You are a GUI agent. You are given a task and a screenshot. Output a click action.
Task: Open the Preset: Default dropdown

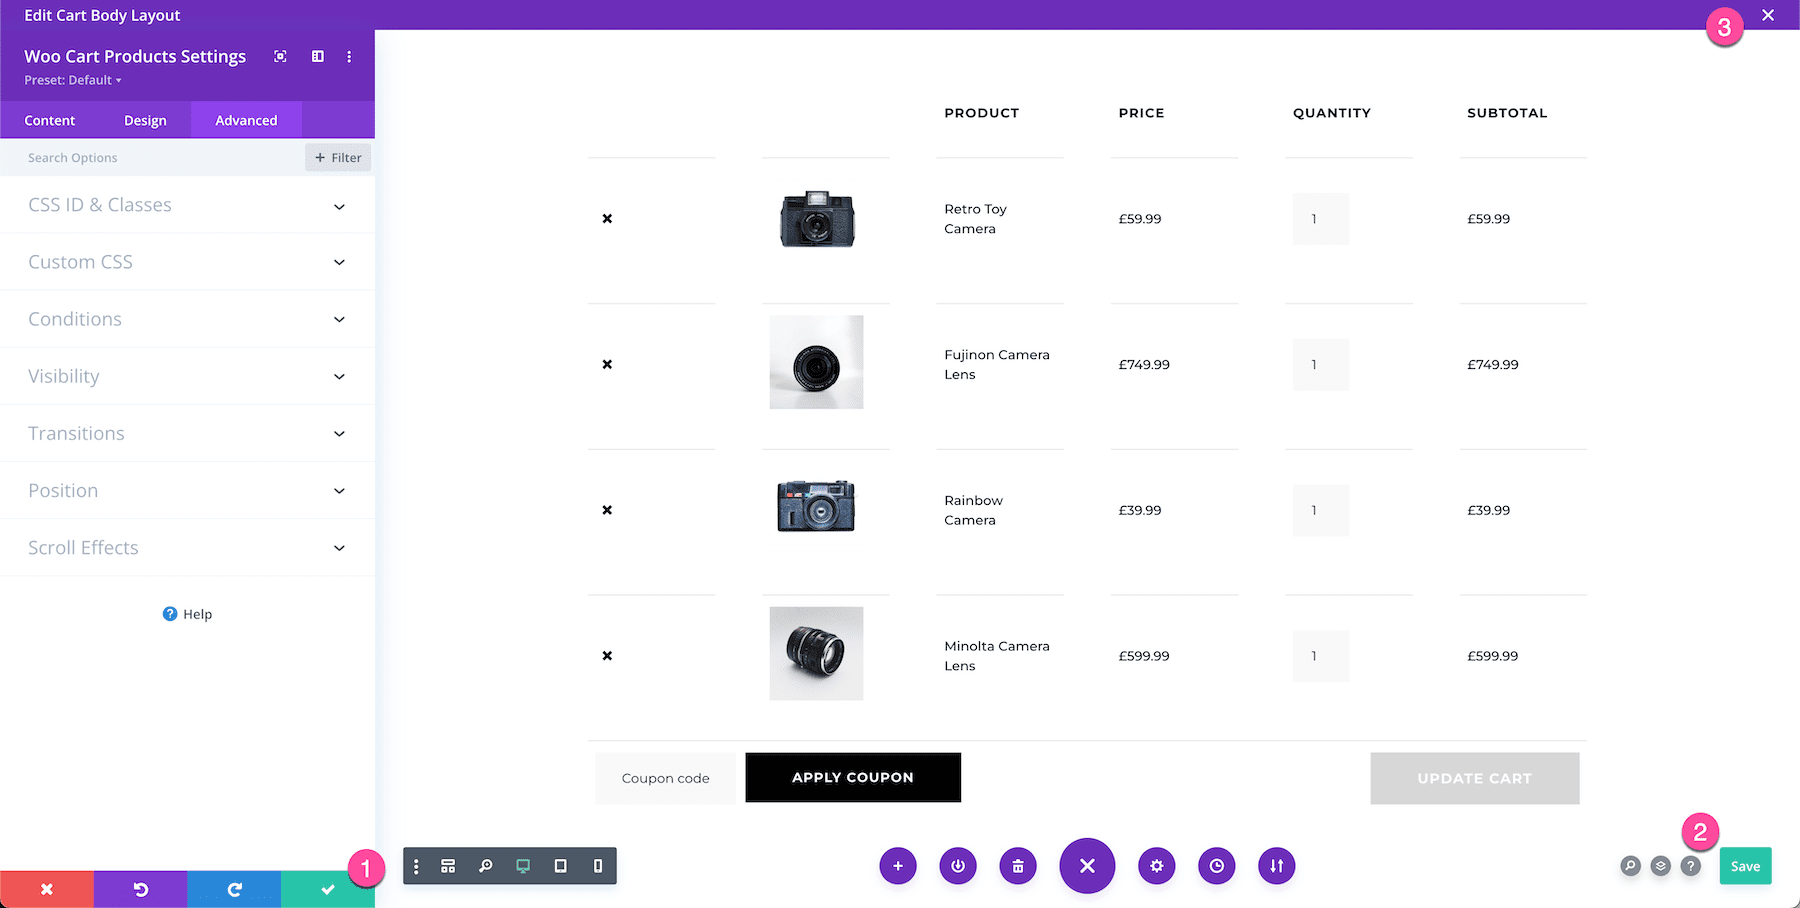[73, 80]
